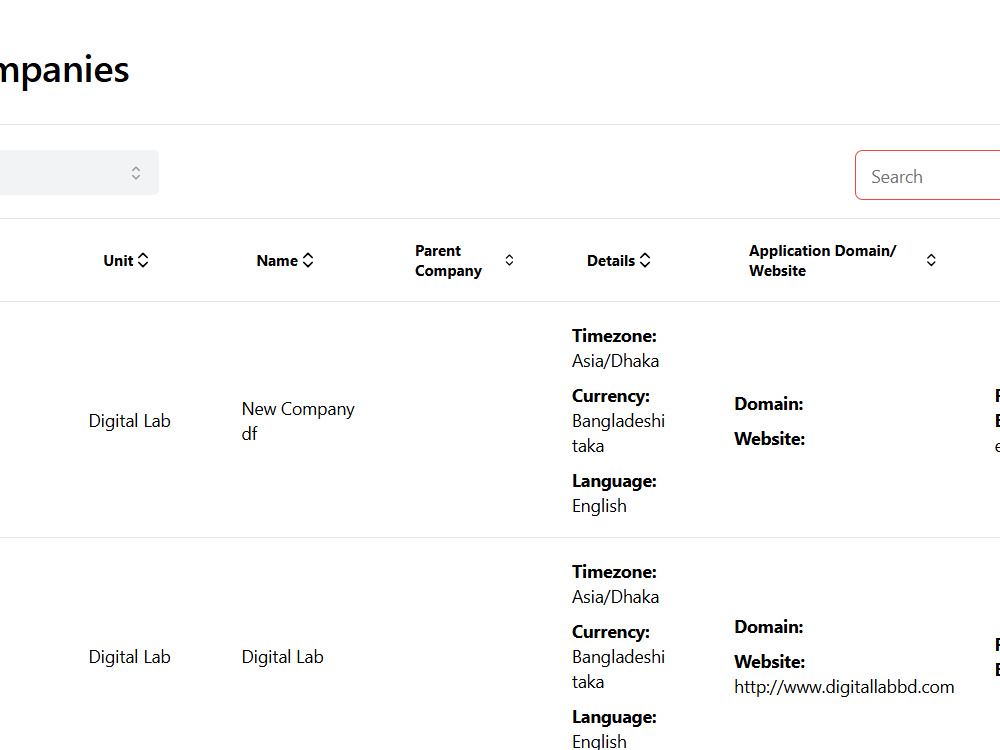
Task: Sort table by Name column
Action: (308, 260)
